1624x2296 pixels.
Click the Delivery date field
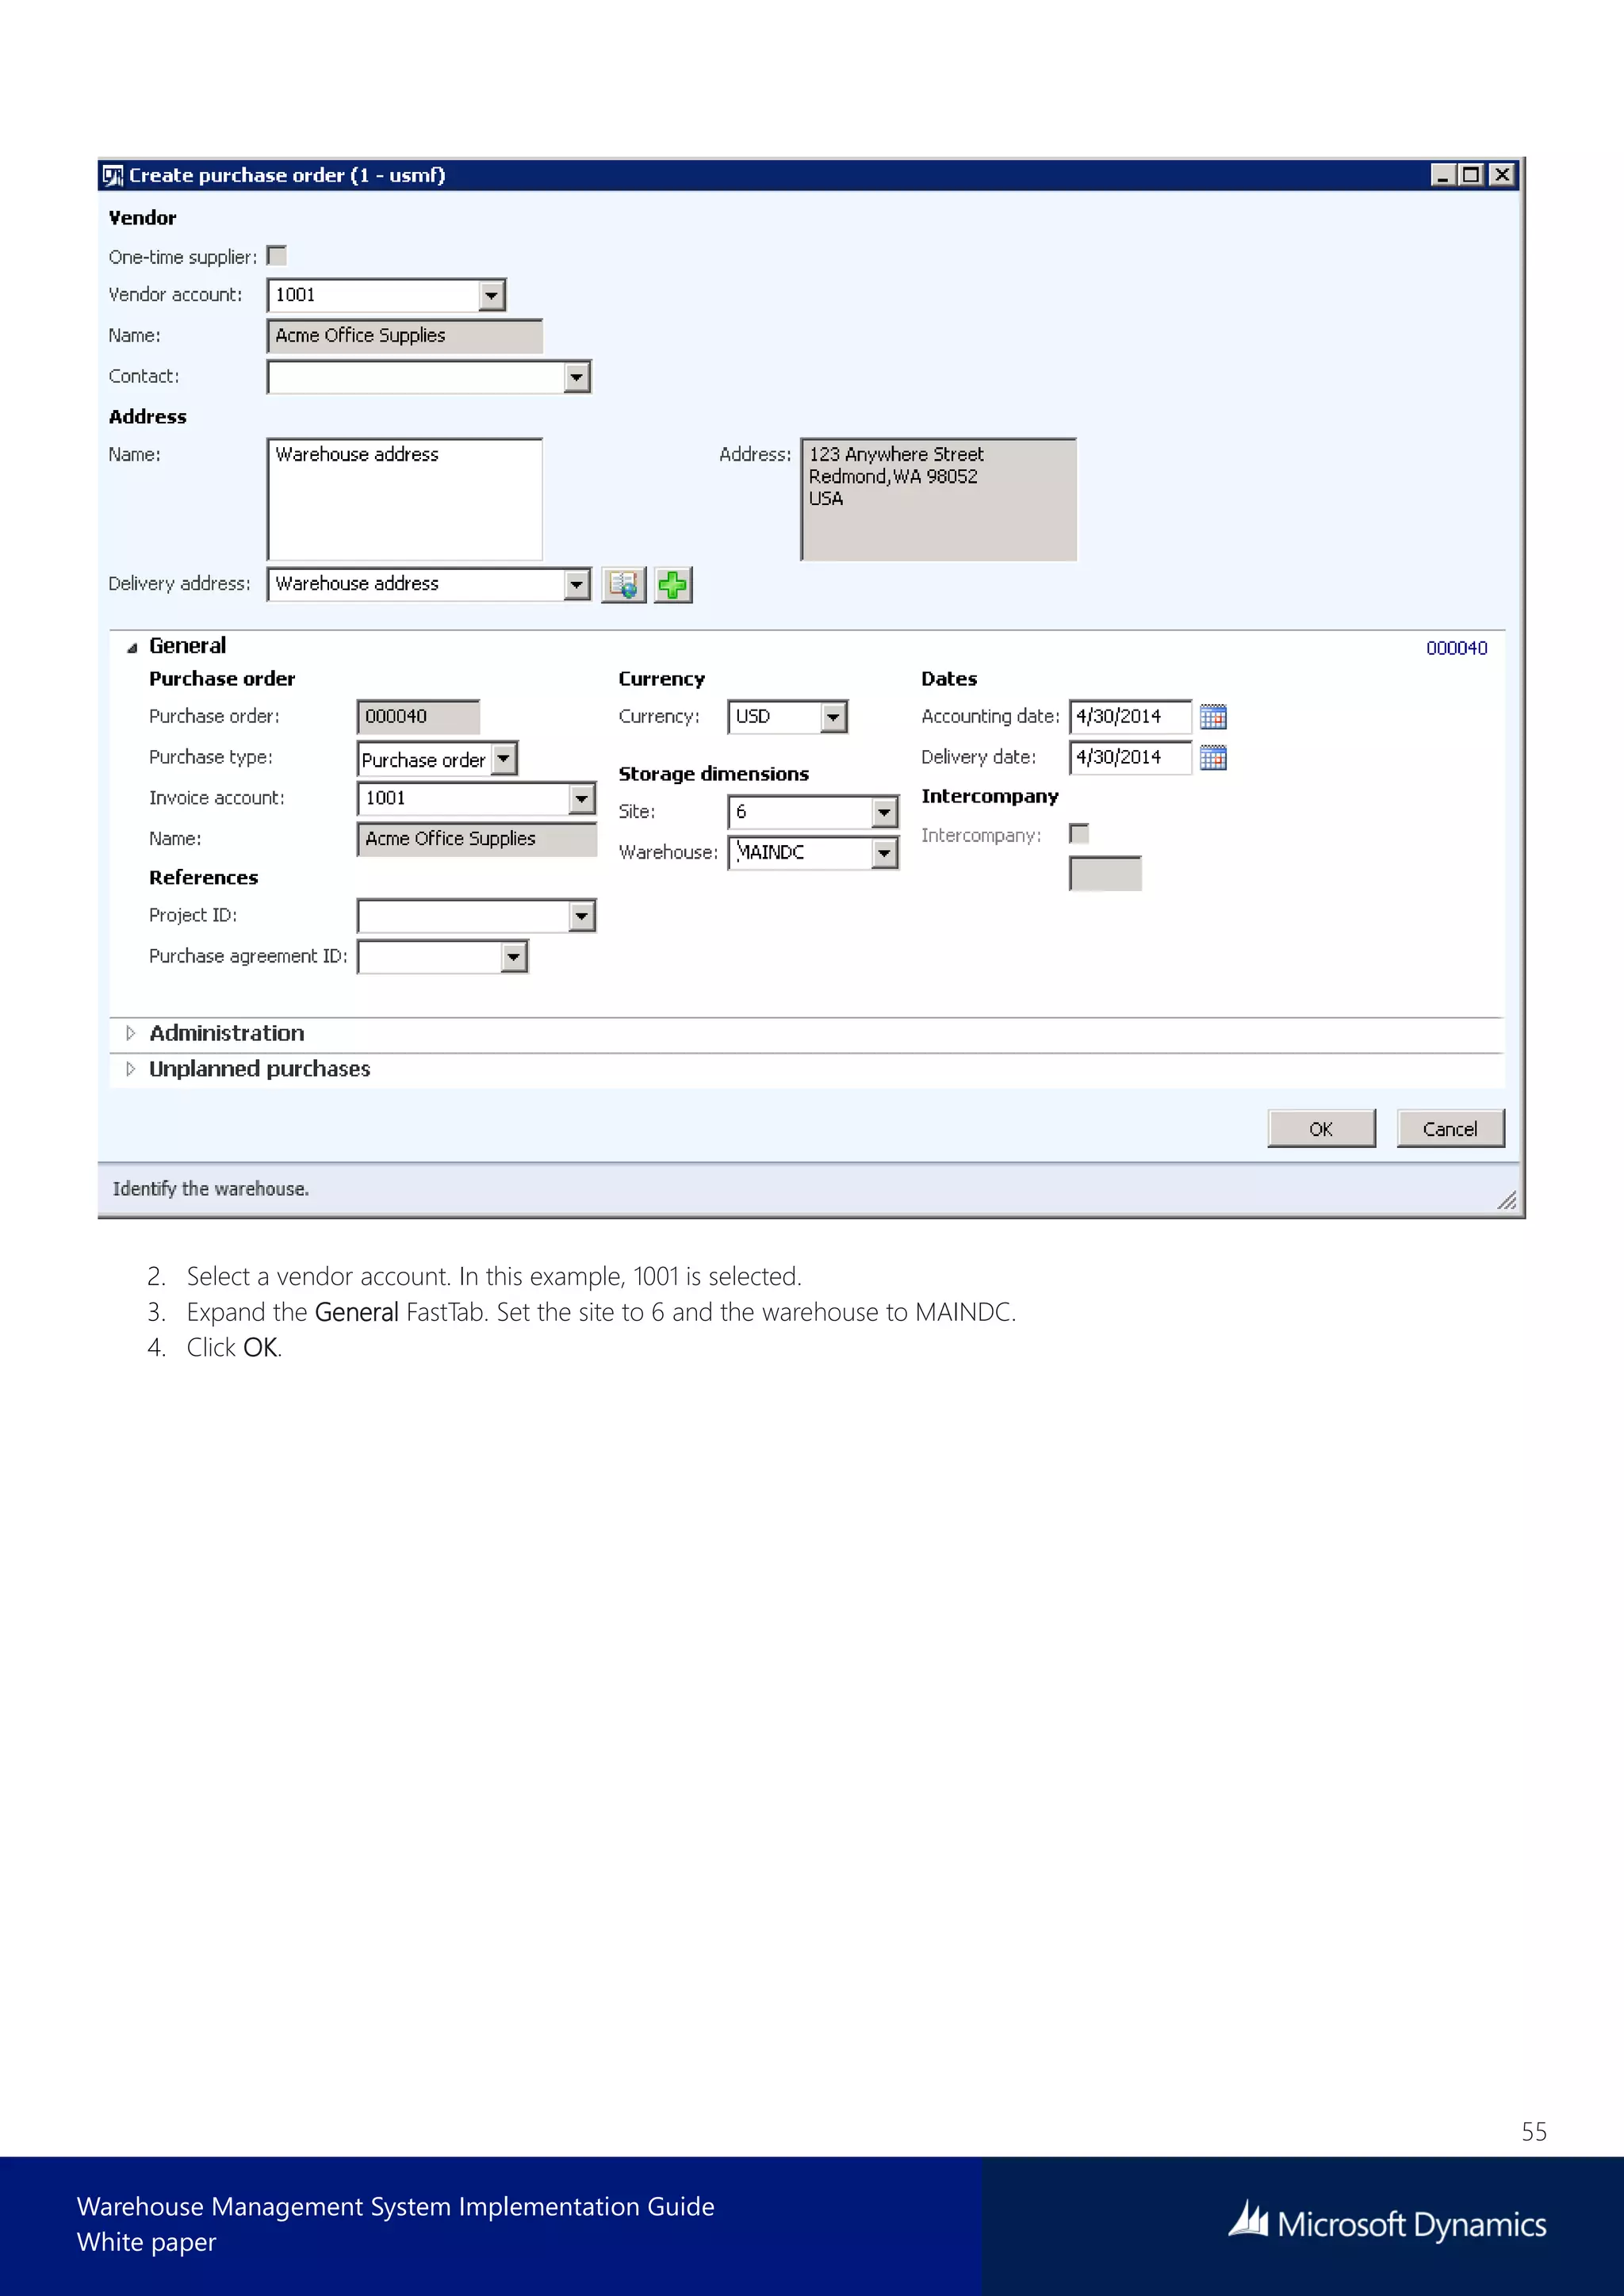coord(1130,758)
